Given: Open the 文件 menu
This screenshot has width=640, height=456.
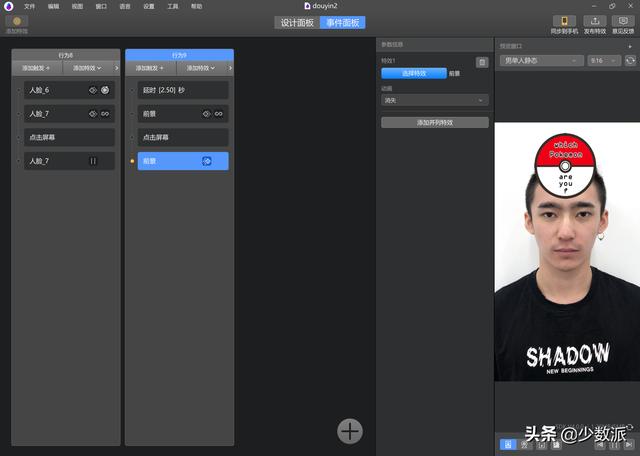Looking at the screenshot, I should 29,6.
